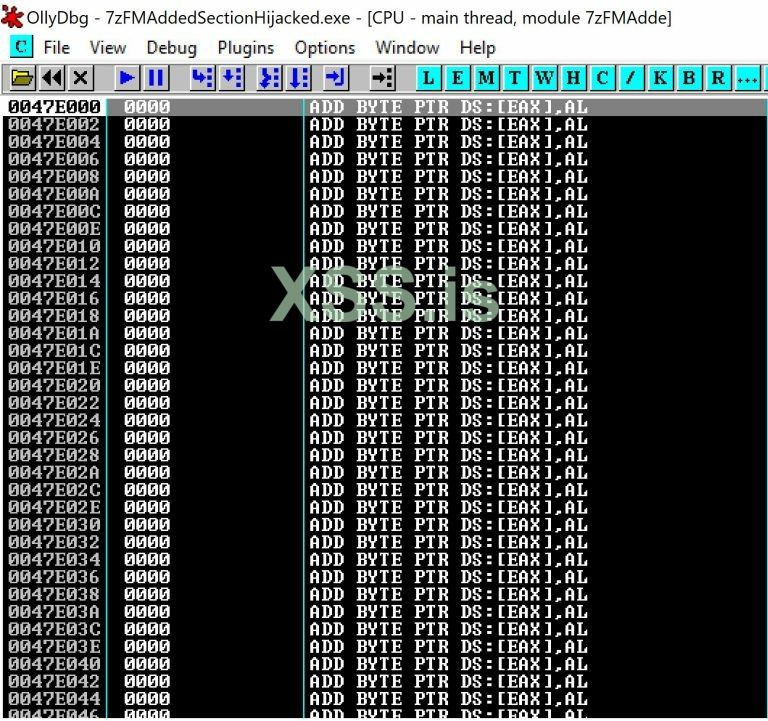This screenshot has height=721, width=768.
Task: Show Call stack with K button
Action: (x=660, y=78)
